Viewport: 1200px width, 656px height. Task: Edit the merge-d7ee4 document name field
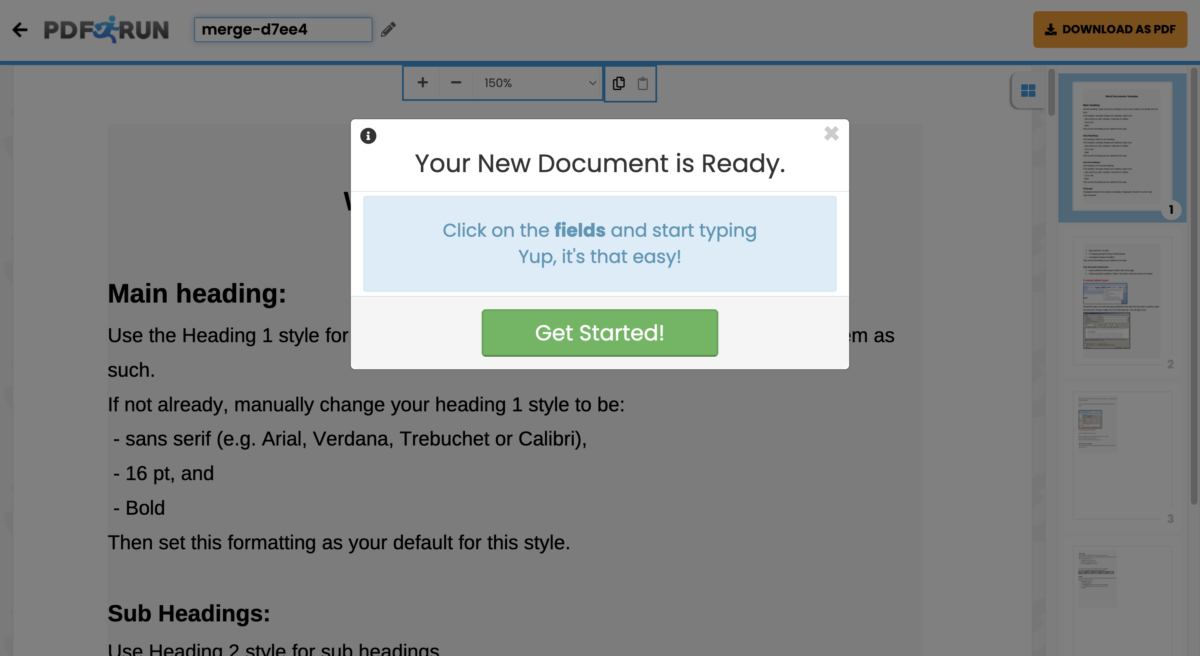[283, 29]
